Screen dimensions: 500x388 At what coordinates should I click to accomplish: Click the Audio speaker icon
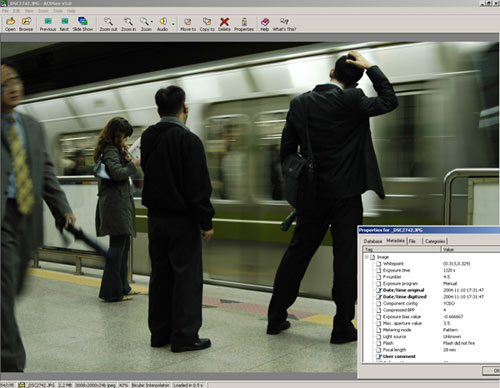click(163, 24)
